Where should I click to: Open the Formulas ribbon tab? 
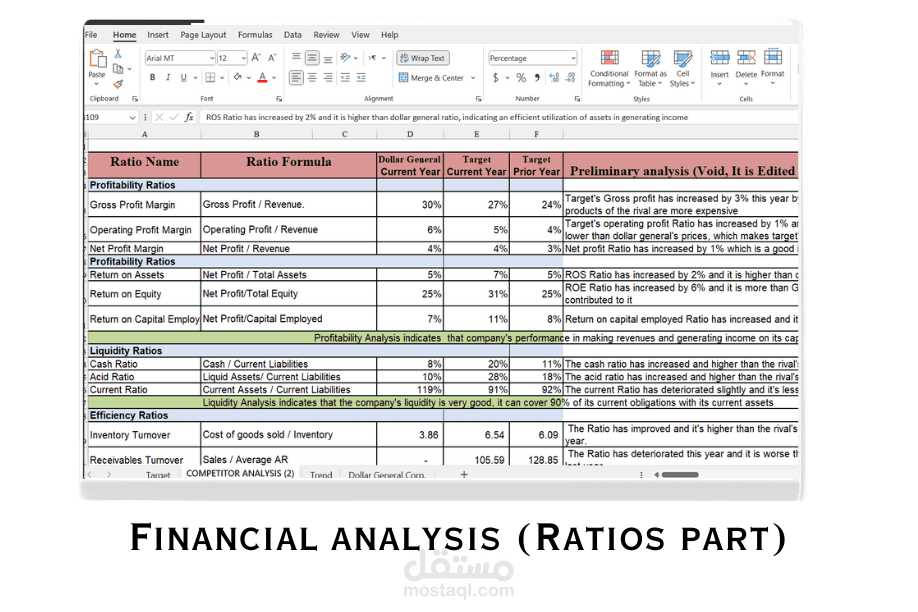click(x=255, y=35)
